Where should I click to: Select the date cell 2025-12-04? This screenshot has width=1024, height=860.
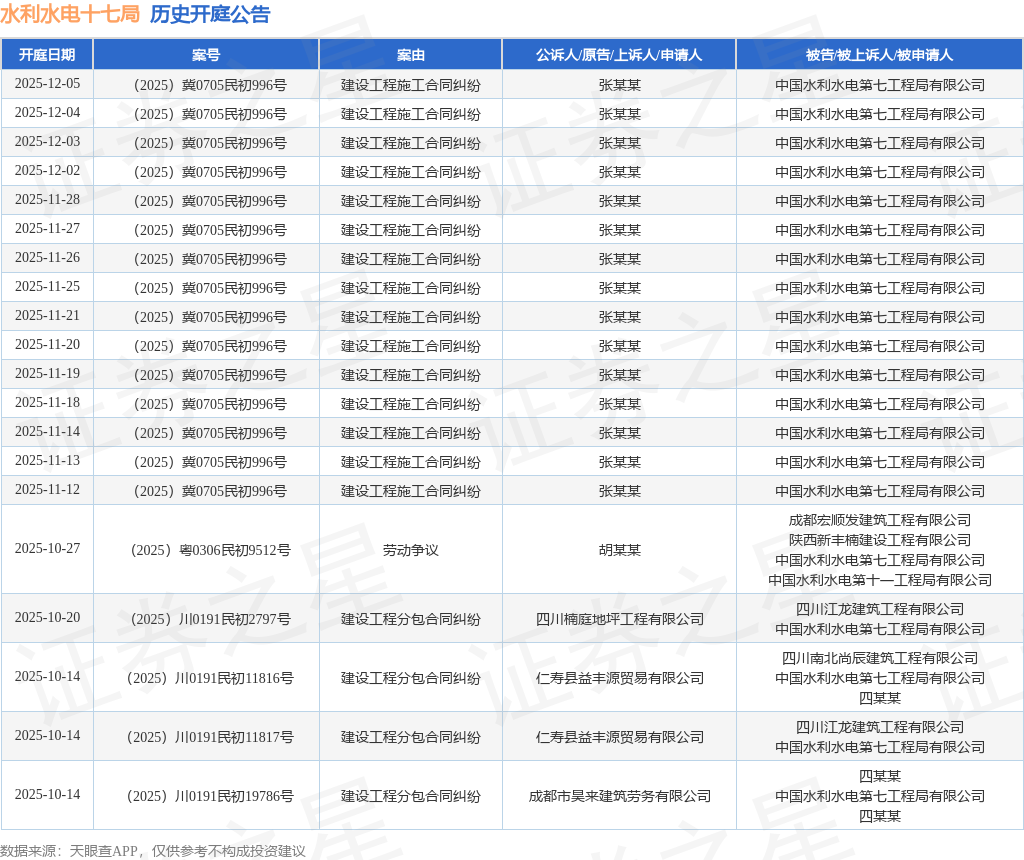(48, 113)
